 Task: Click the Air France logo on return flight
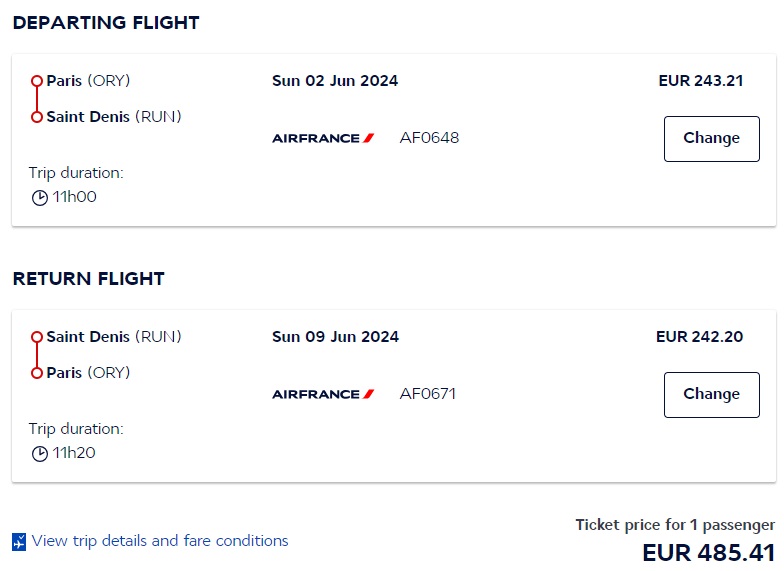click(x=323, y=394)
